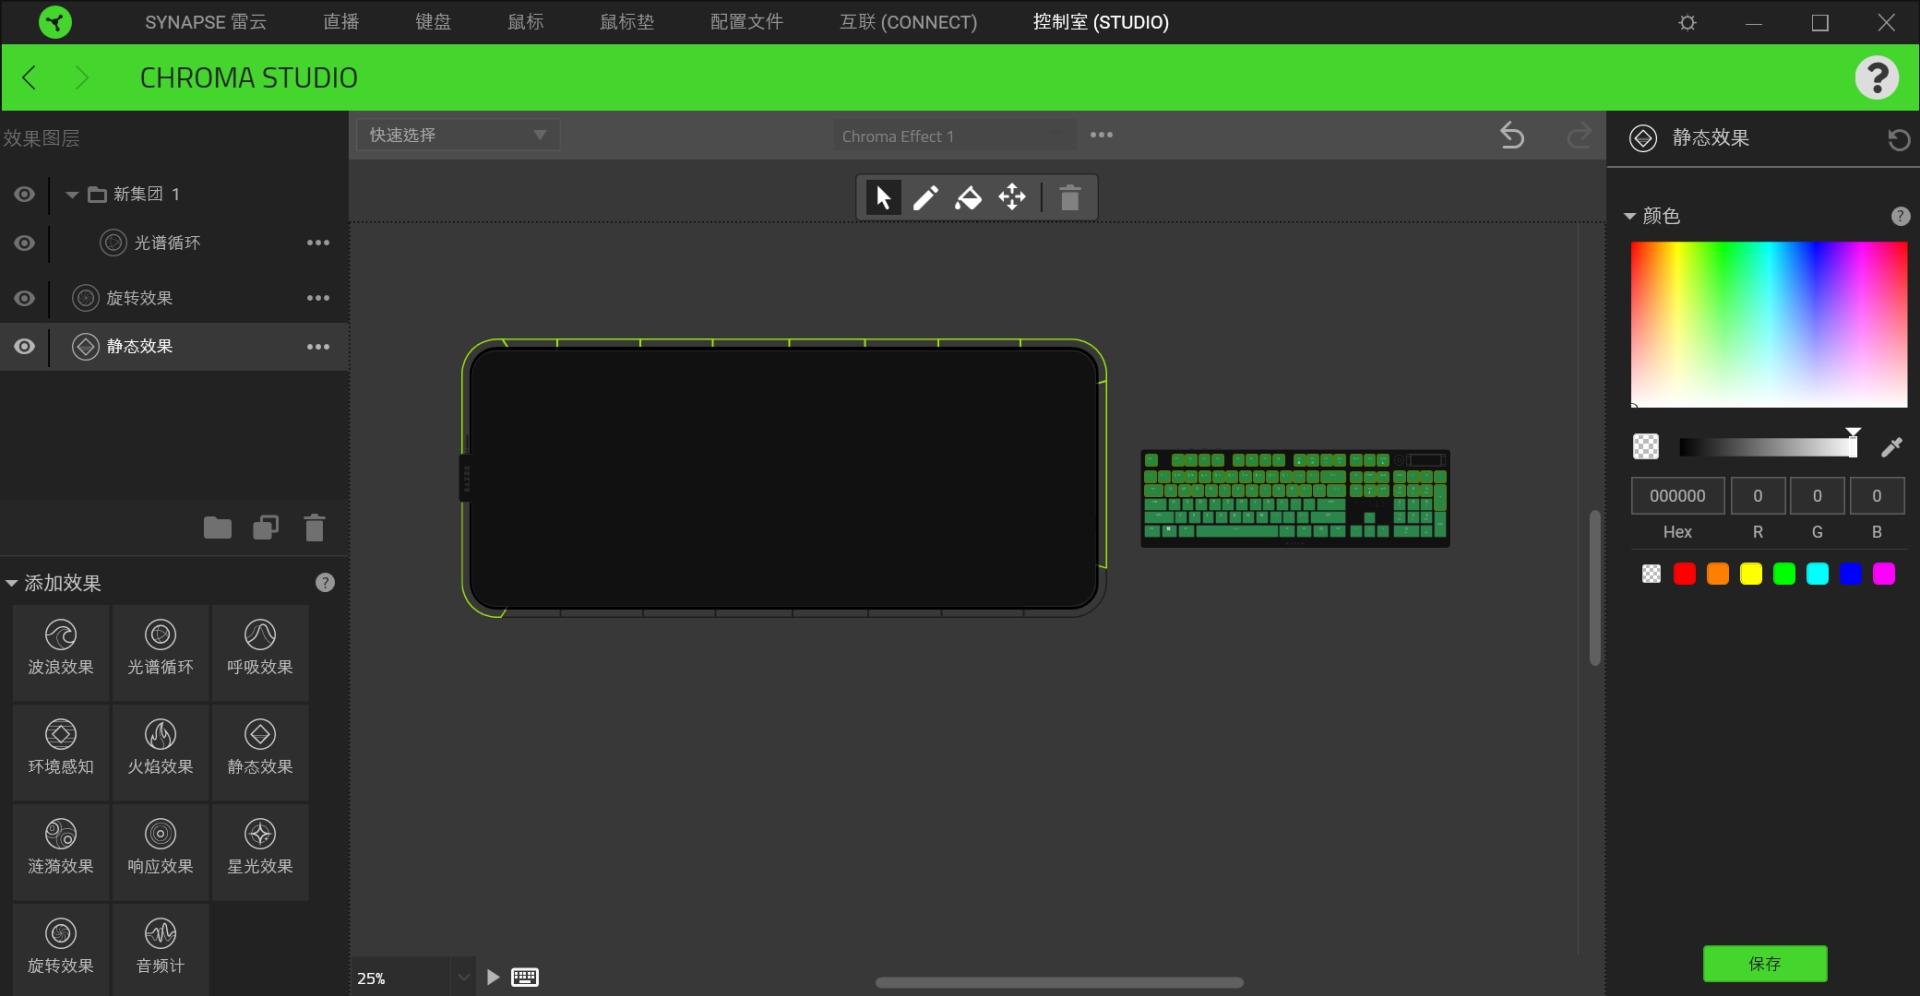The image size is (1920, 996).
Task: Open the 互联 (CONNECT) tab
Action: pos(908,22)
